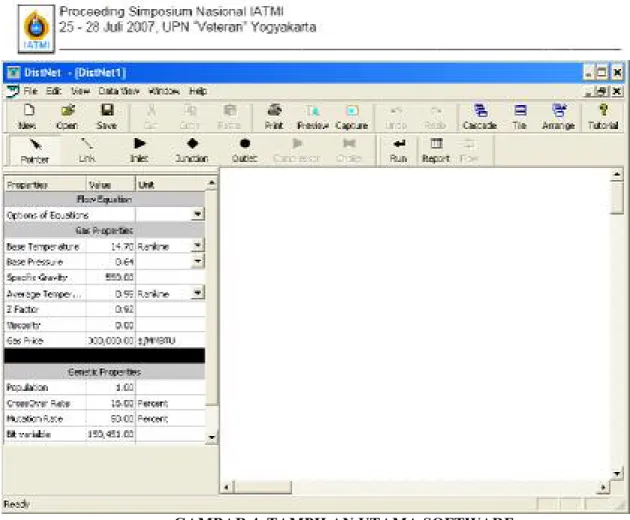
Task: Open the Average Temperature unit dropdown
Action: [197, 293]
